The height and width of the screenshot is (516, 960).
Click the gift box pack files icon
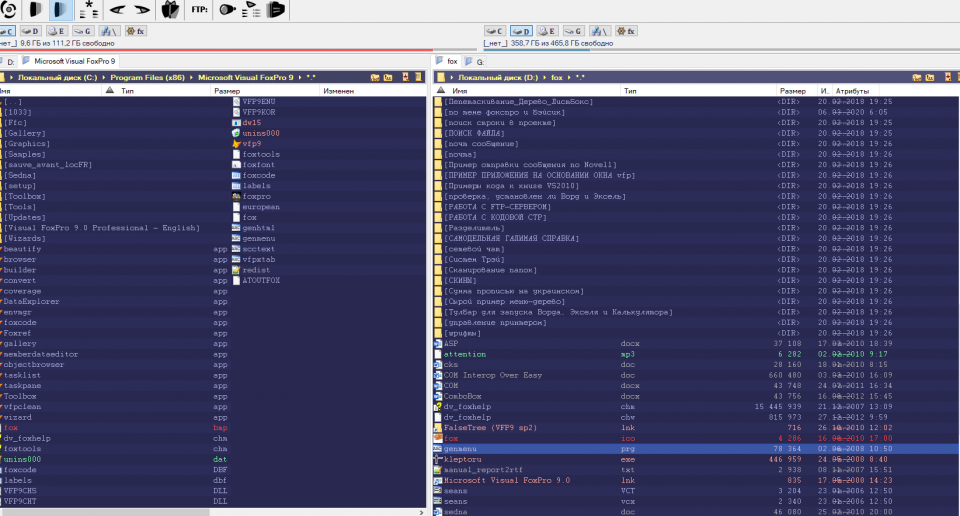click(170, 11)
